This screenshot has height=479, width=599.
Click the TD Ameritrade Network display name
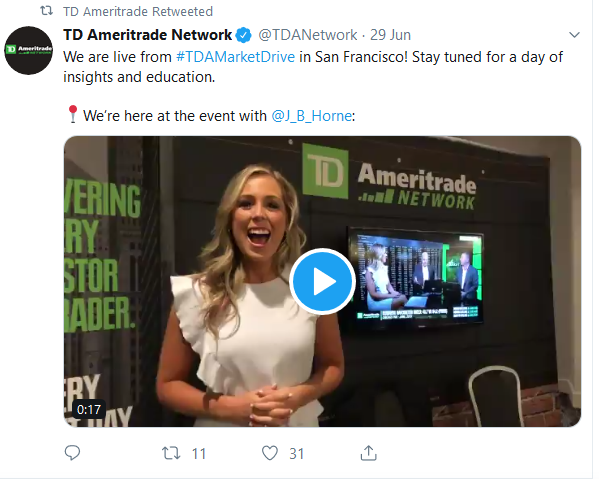coord(147,35)
